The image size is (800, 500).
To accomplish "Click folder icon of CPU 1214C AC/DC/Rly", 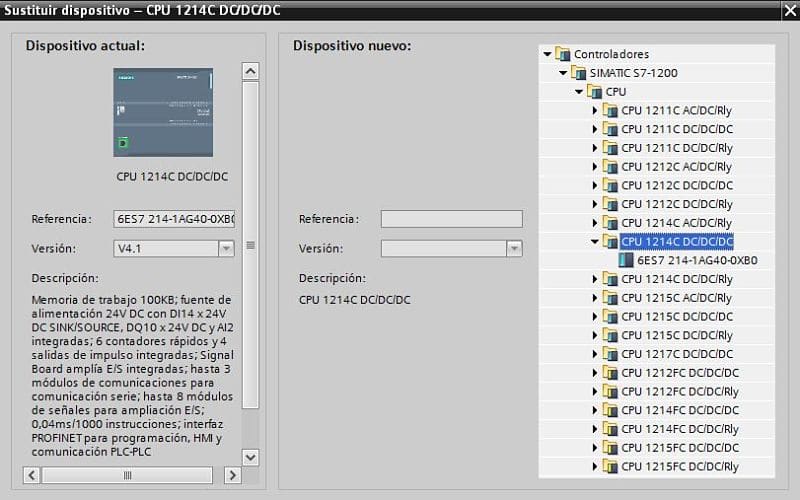I will (x=610, y=223).
